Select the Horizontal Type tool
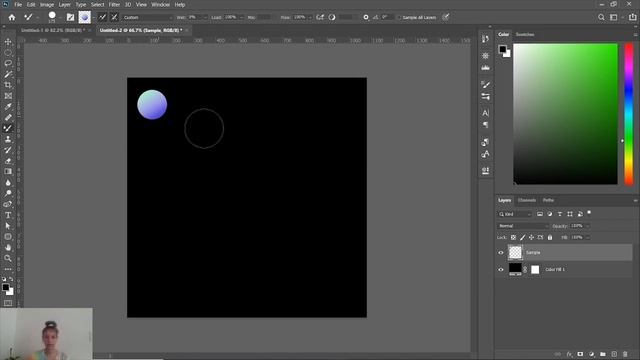 (x=8, y=215)
